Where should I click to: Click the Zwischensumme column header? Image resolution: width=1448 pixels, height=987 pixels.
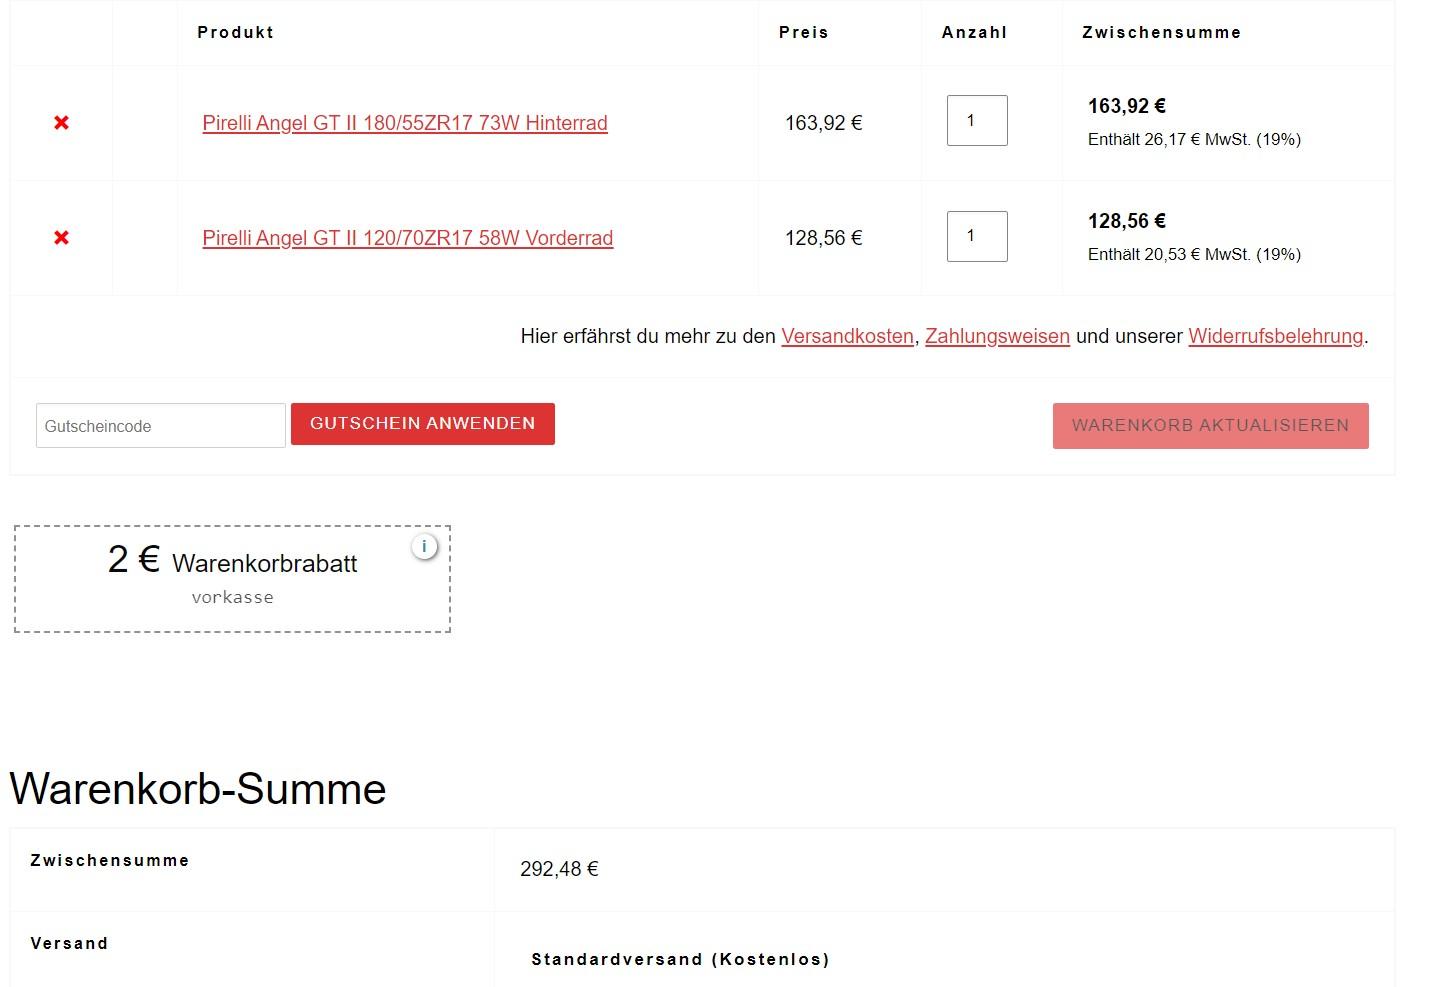[1162, 32]
